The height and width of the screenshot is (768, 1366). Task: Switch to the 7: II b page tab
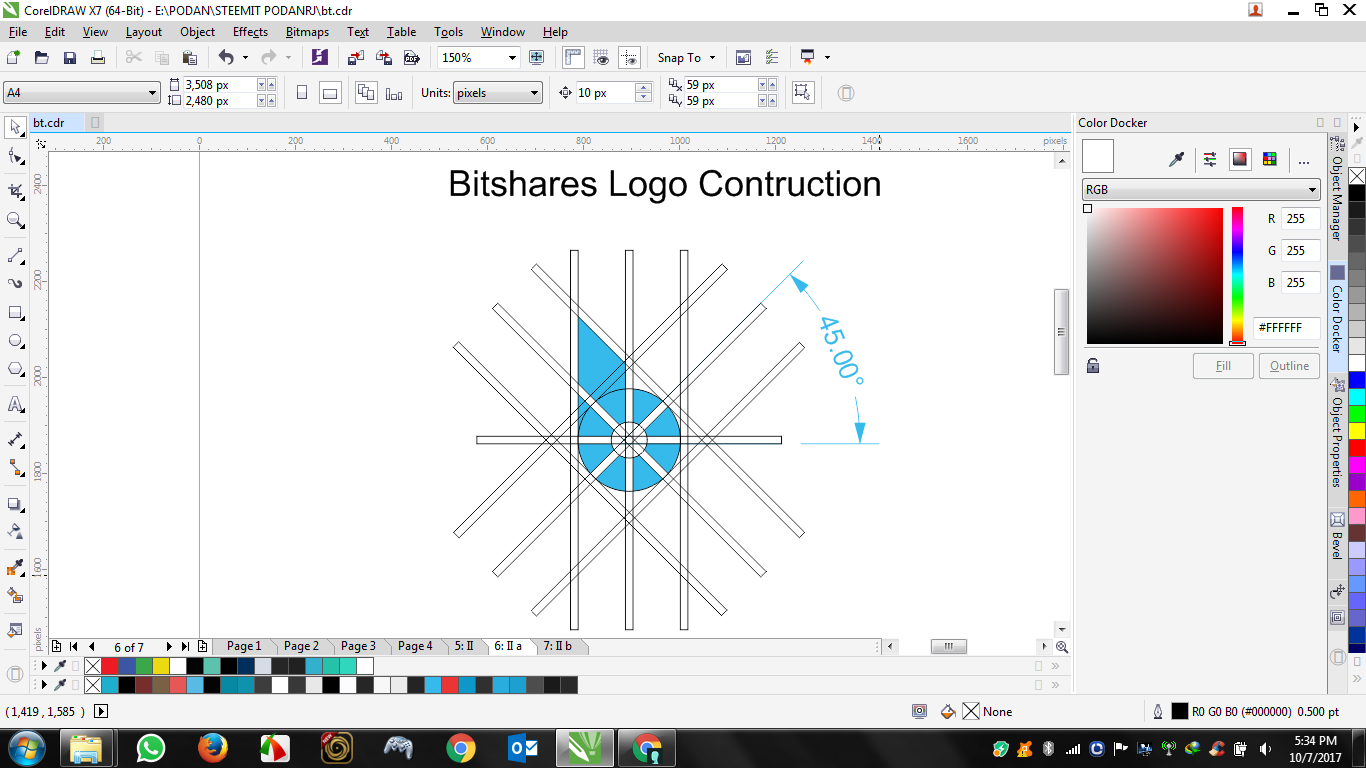557,646
